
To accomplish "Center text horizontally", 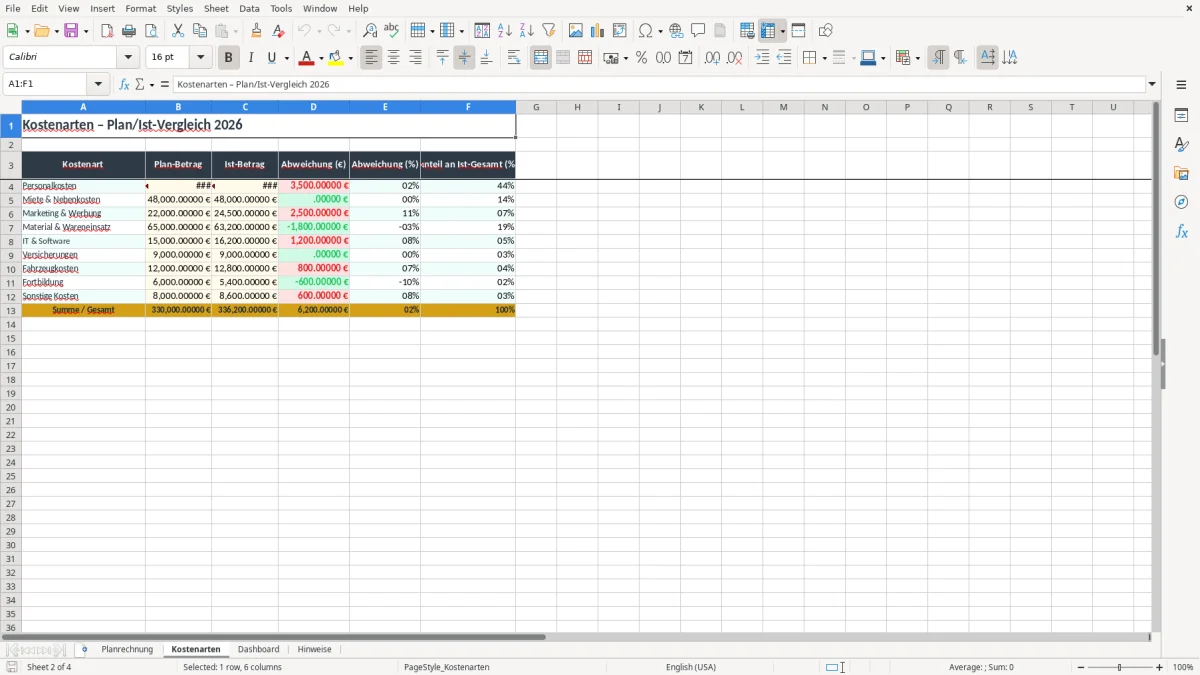I will pos(394,58).
